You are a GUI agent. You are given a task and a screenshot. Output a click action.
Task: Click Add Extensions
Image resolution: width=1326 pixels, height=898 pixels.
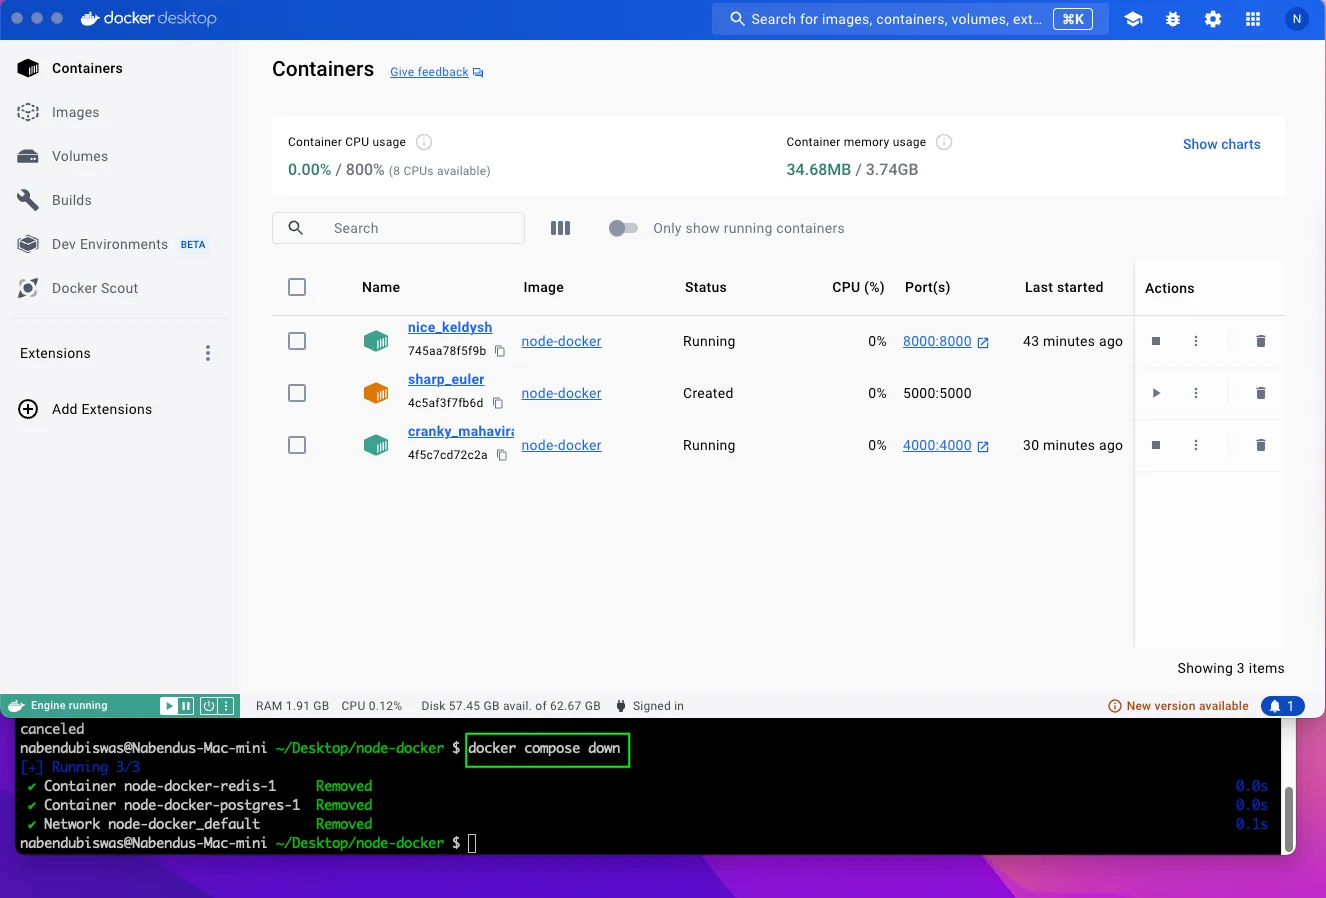tap(86, 409)
